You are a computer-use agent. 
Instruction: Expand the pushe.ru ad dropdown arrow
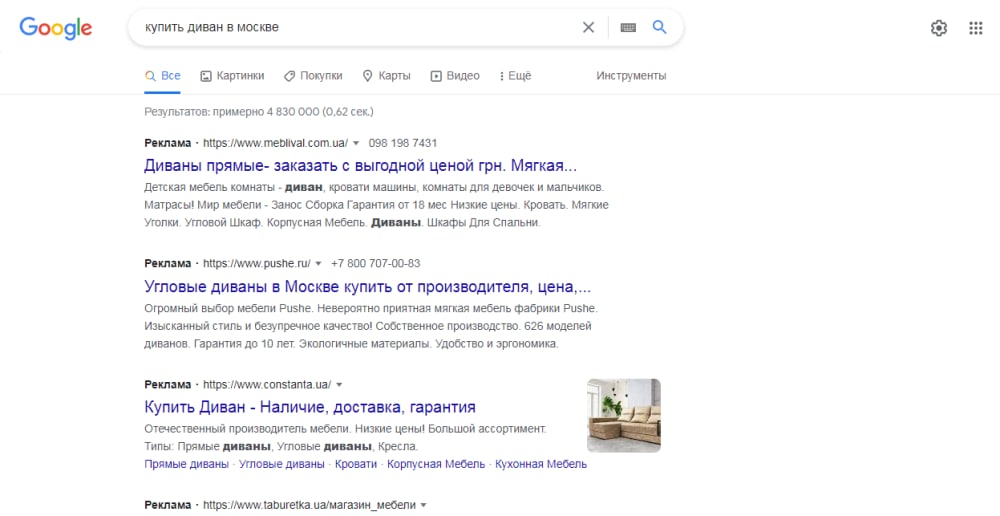click(x=318, y=263)
